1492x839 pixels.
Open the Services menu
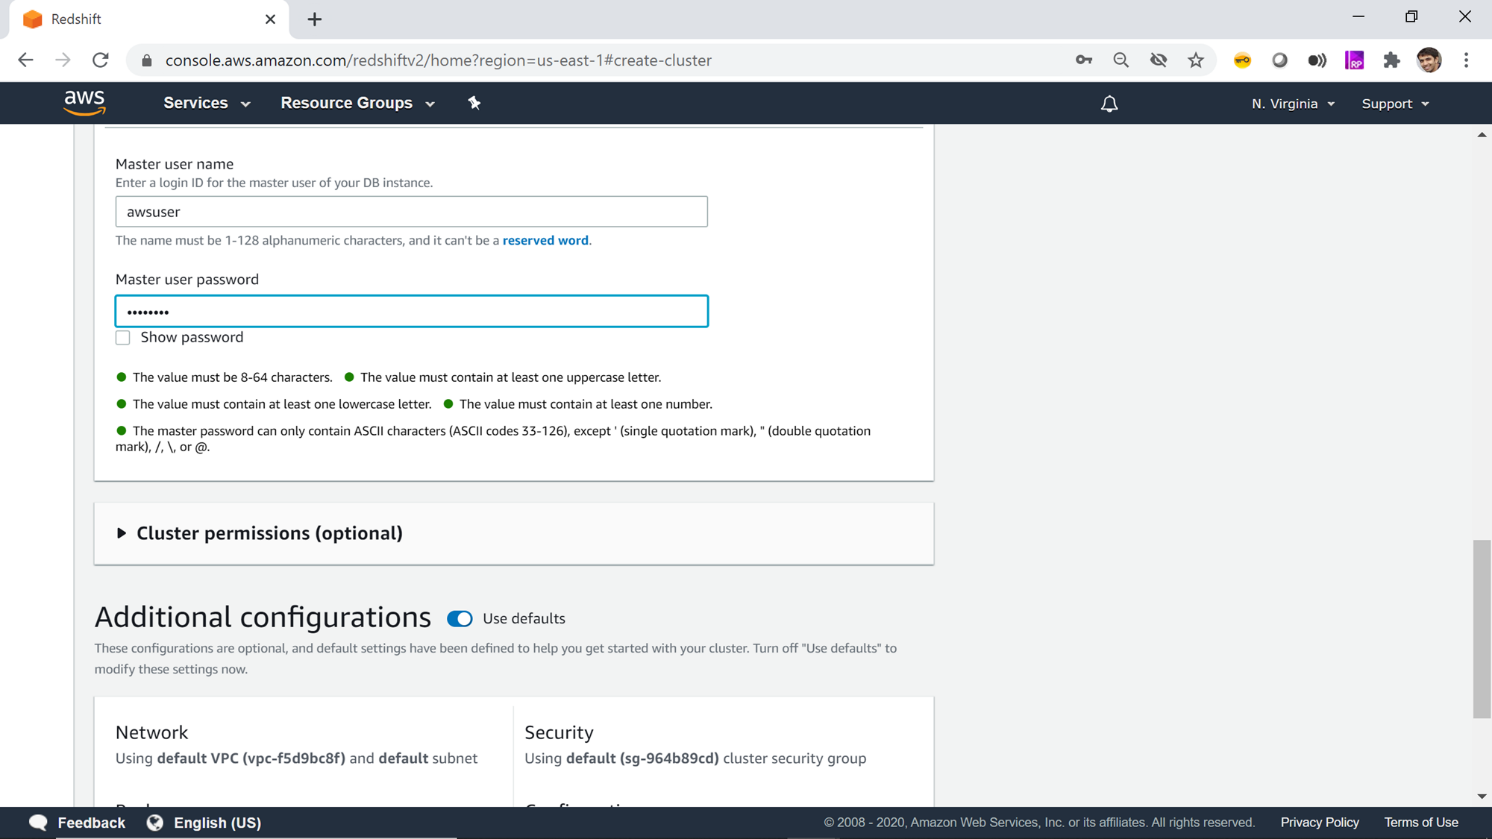tap(206, 103)
